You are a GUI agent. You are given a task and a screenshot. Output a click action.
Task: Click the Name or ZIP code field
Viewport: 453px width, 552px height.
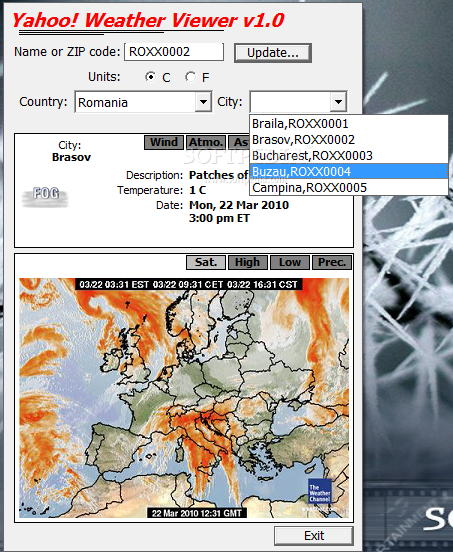coord(174,52)
